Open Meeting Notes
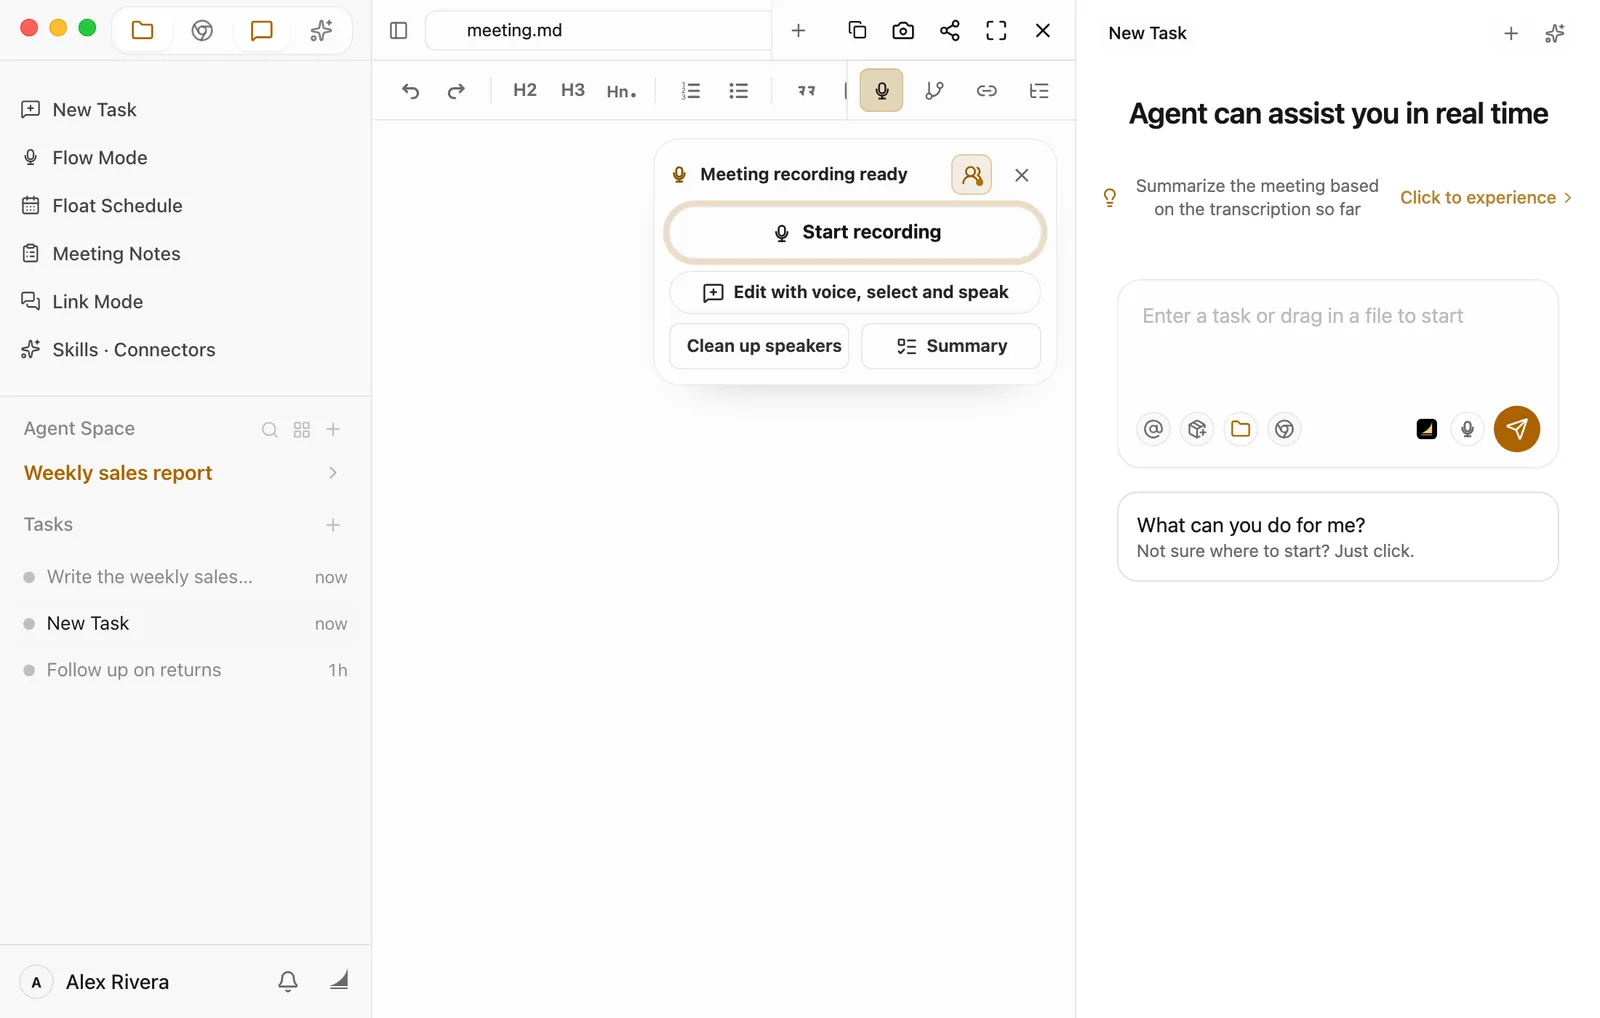The height and width of the screenshot is (1018, 1600). click(116, 254)
